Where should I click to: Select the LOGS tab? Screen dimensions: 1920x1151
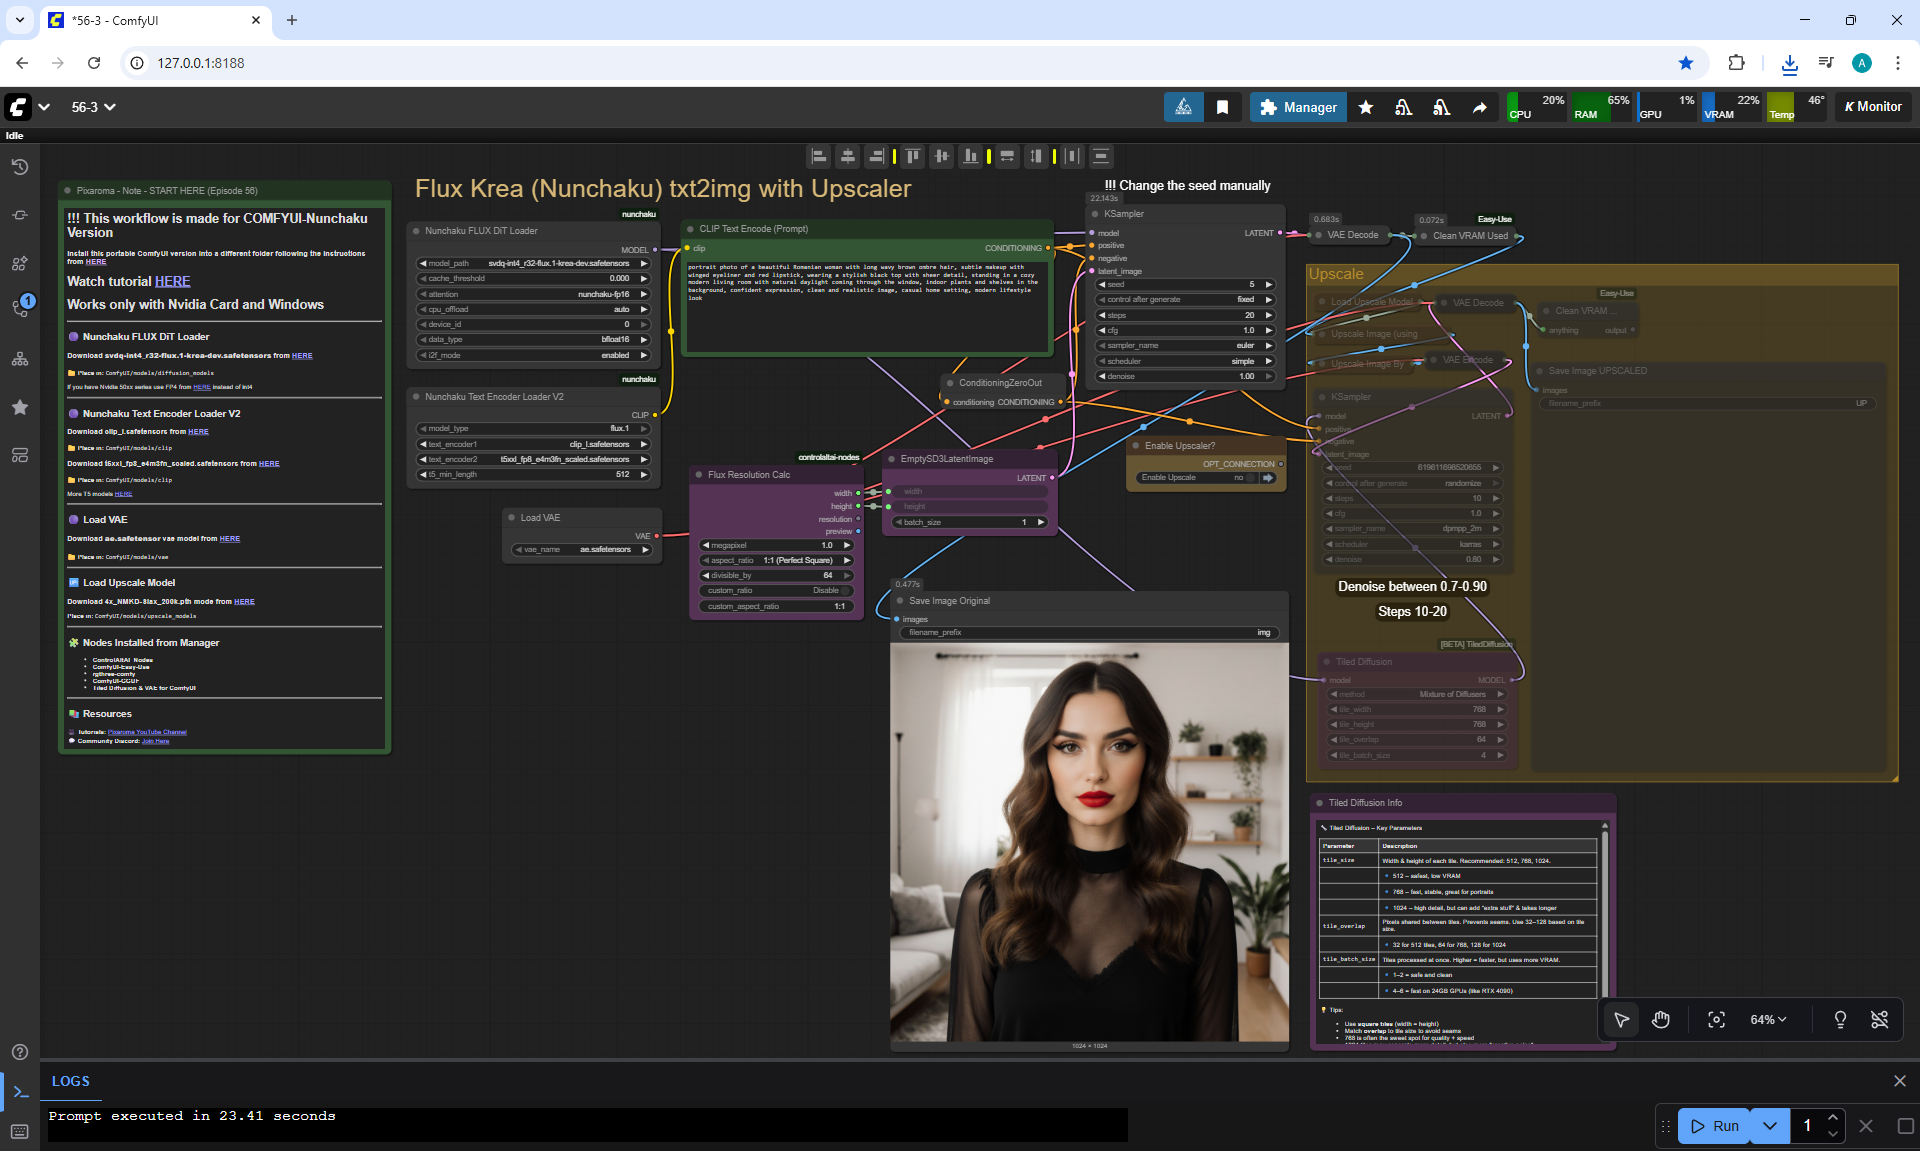(x=70, y=1081)
